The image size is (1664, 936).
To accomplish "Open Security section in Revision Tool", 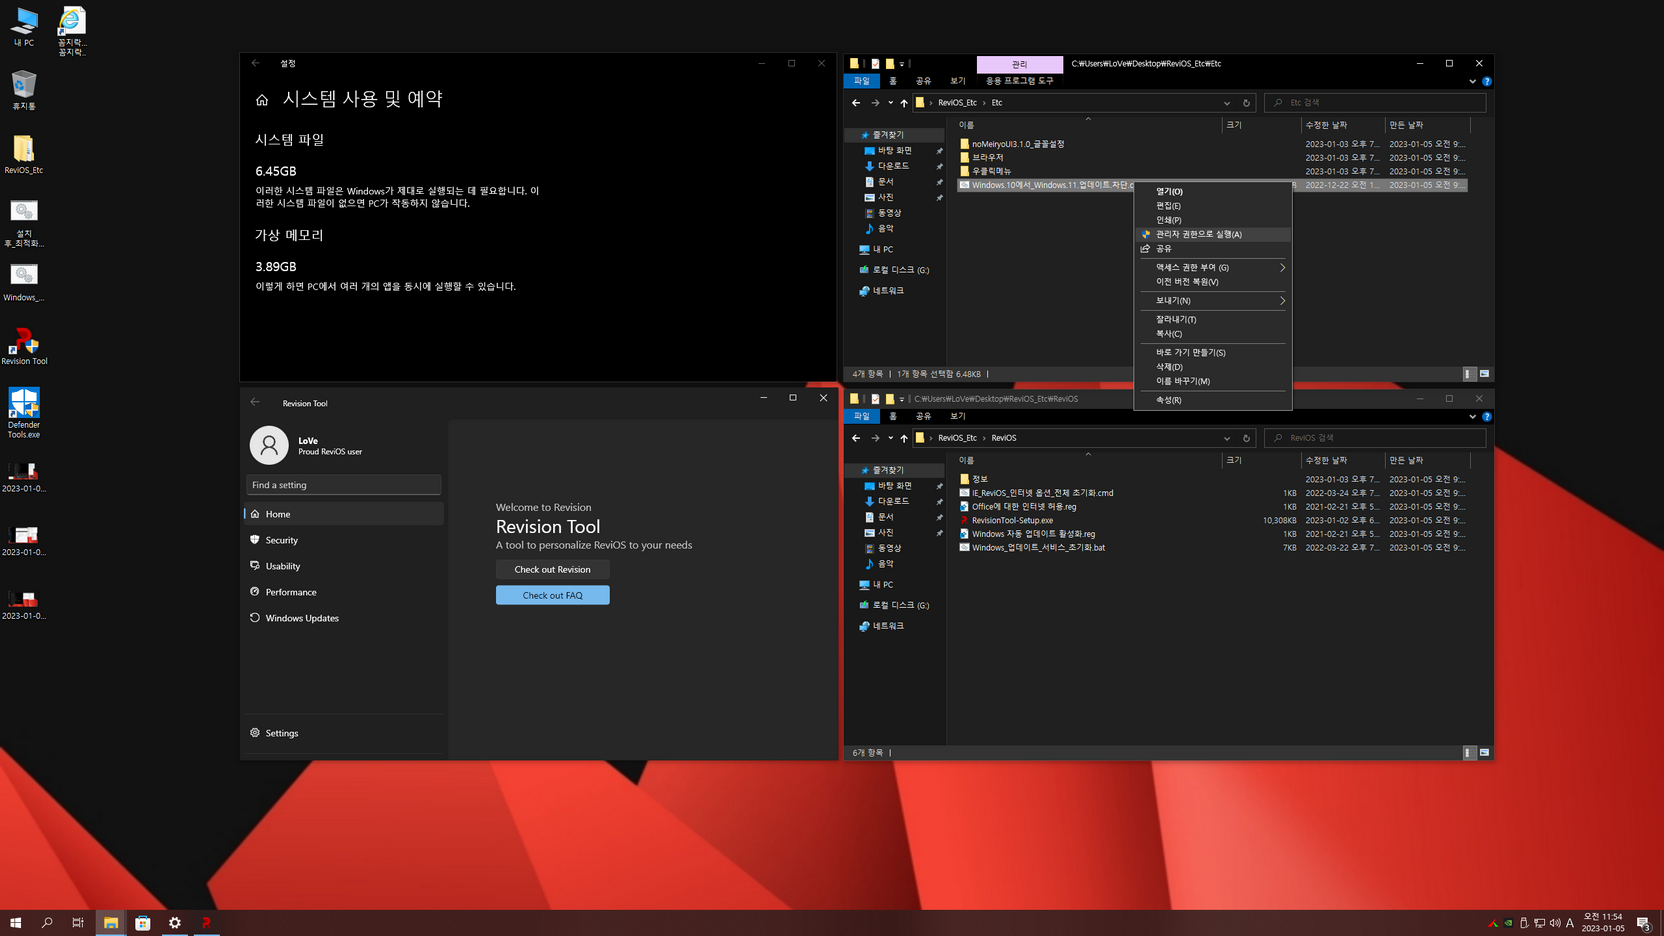I will (344, 540).
